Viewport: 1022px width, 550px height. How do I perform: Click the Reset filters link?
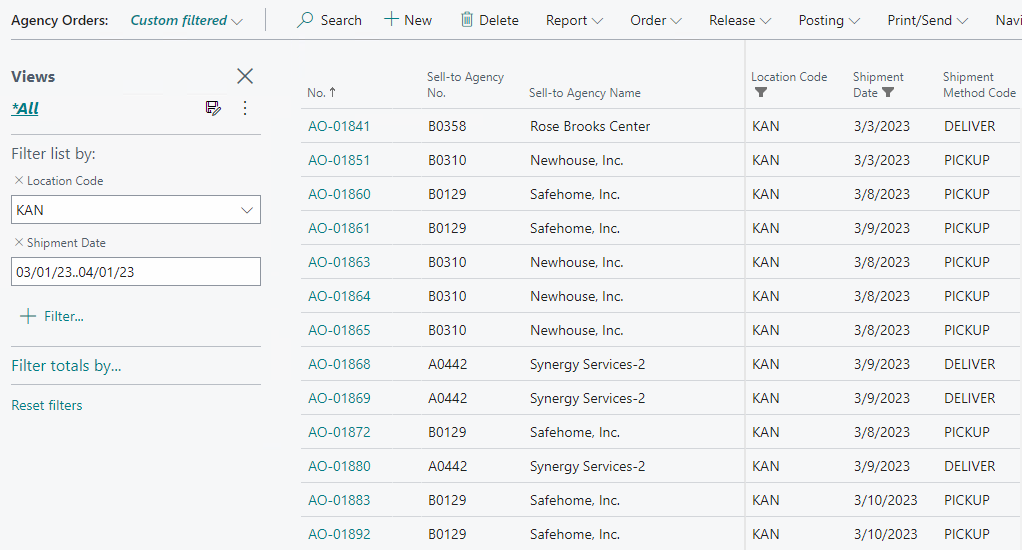[x=47, y=405]
